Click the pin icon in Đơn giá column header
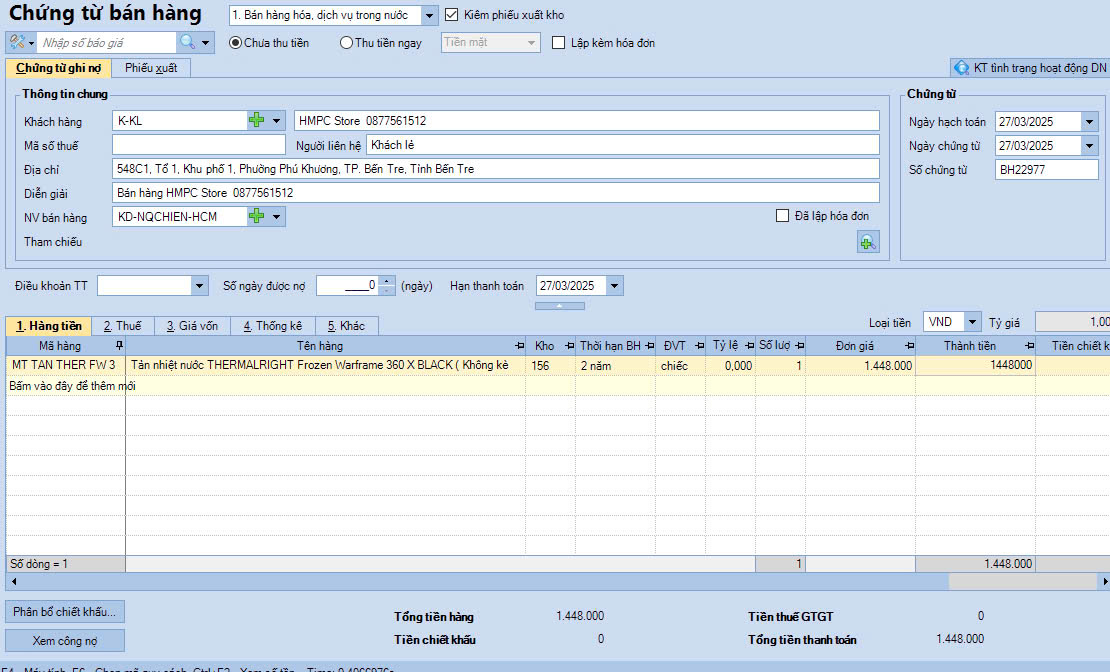The height and width of the screenshot is (672, 1110). 907,346
